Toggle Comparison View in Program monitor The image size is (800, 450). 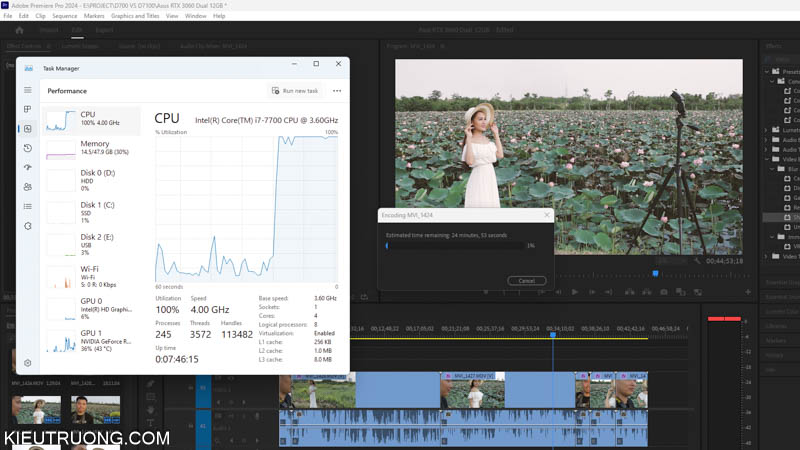(681, 292)
